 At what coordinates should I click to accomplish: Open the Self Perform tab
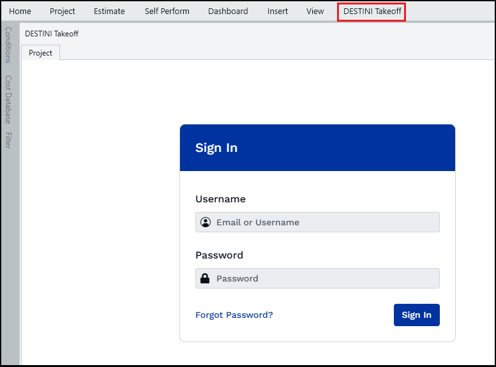(167, 11)
